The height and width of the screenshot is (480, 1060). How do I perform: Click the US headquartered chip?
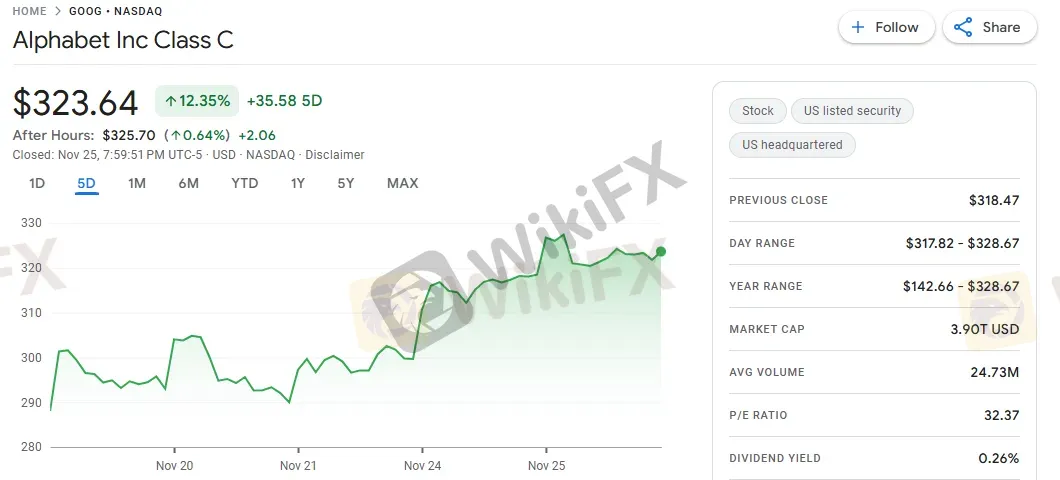coord(792,145)
